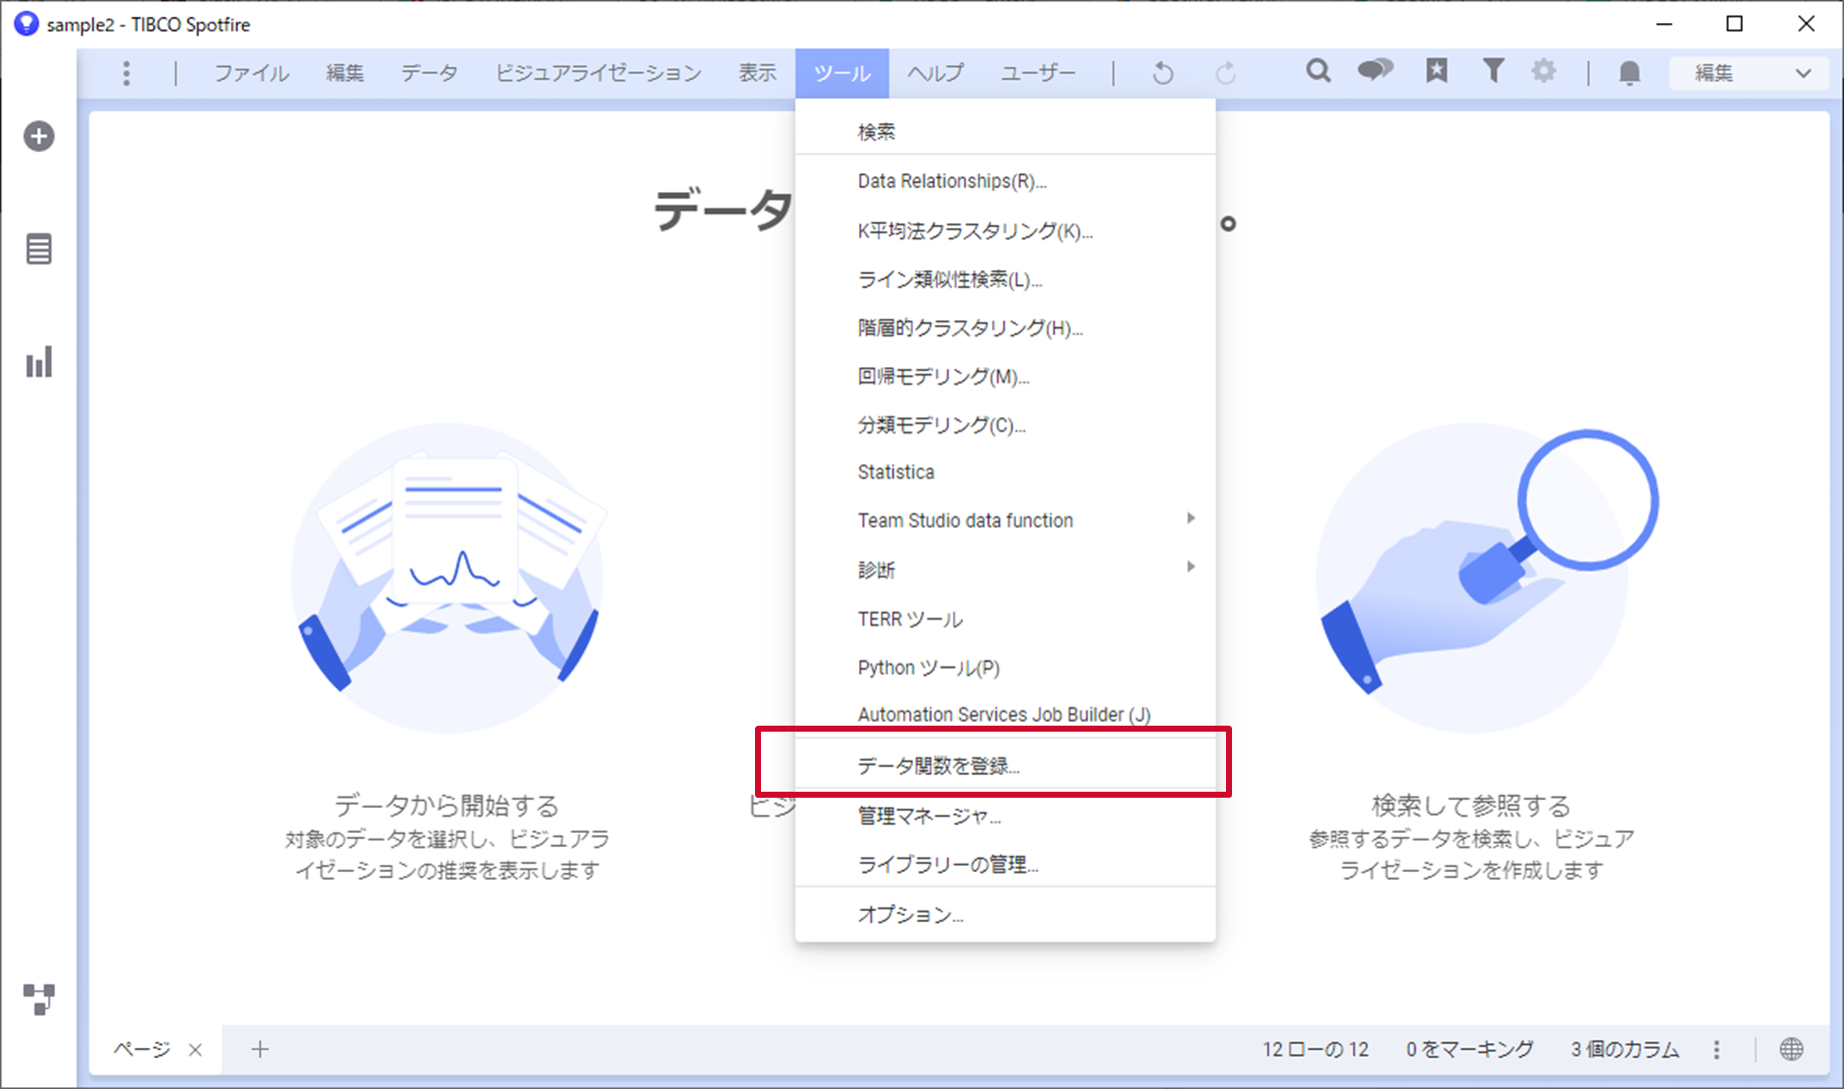Click the search magnifier icon in toolbar
This screenshot has height=1089, width=1844.
[x=1318, y=71]
